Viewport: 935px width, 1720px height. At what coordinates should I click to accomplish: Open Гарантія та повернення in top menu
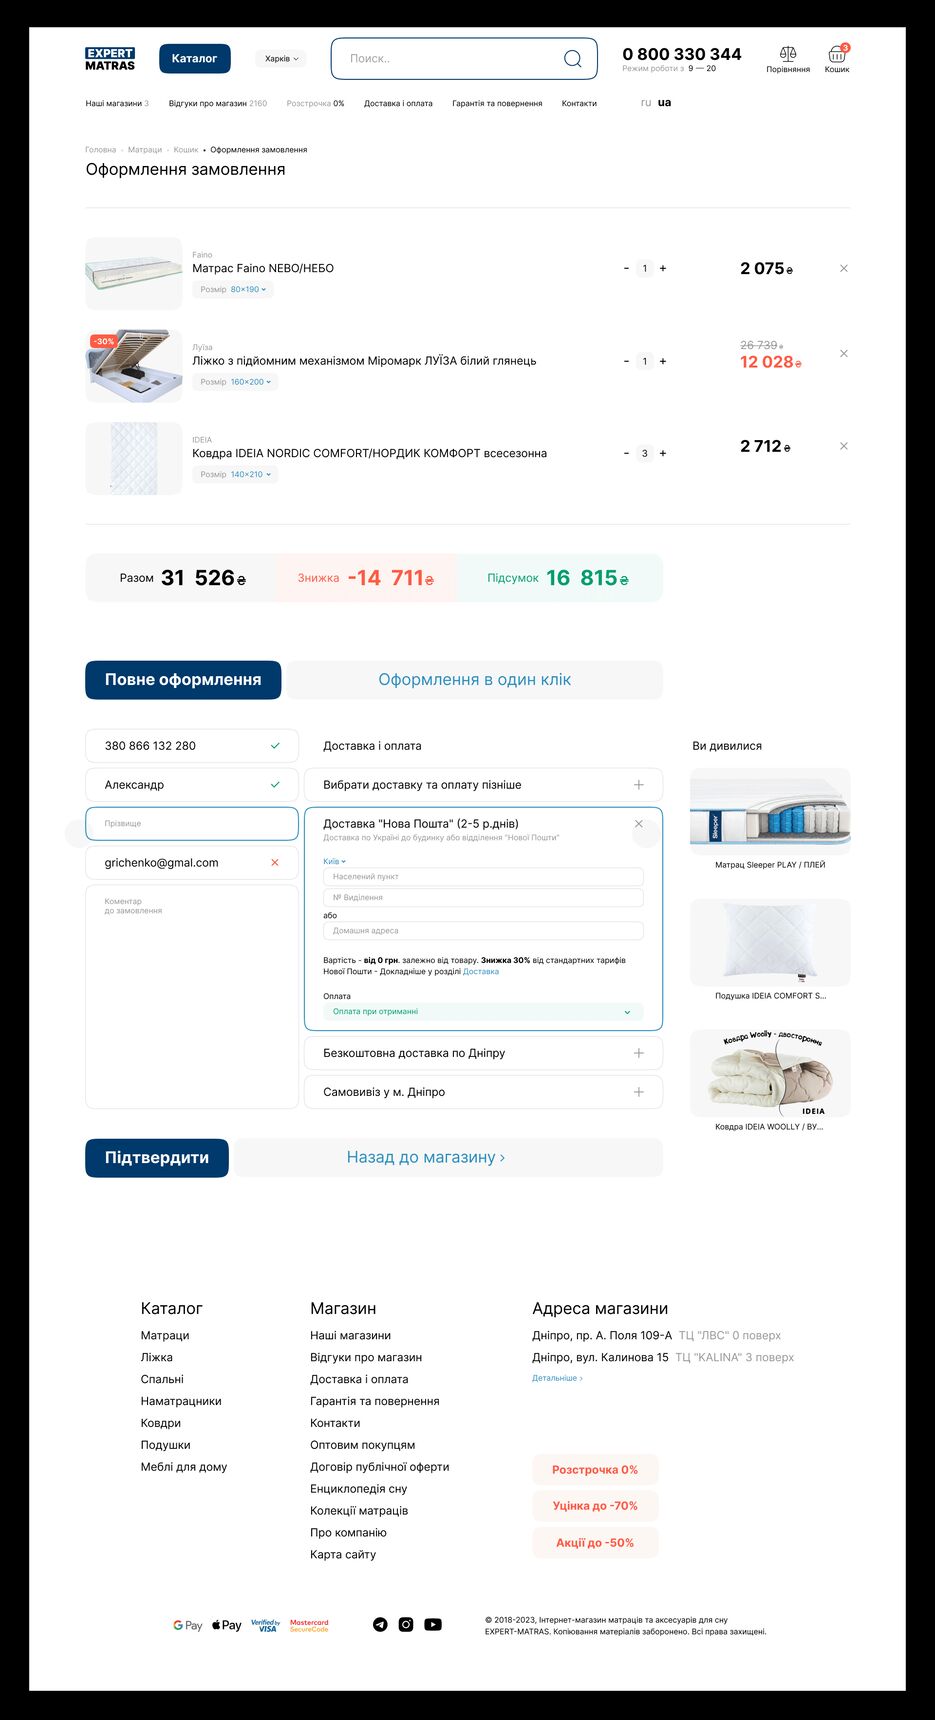[x=497, y=103]
